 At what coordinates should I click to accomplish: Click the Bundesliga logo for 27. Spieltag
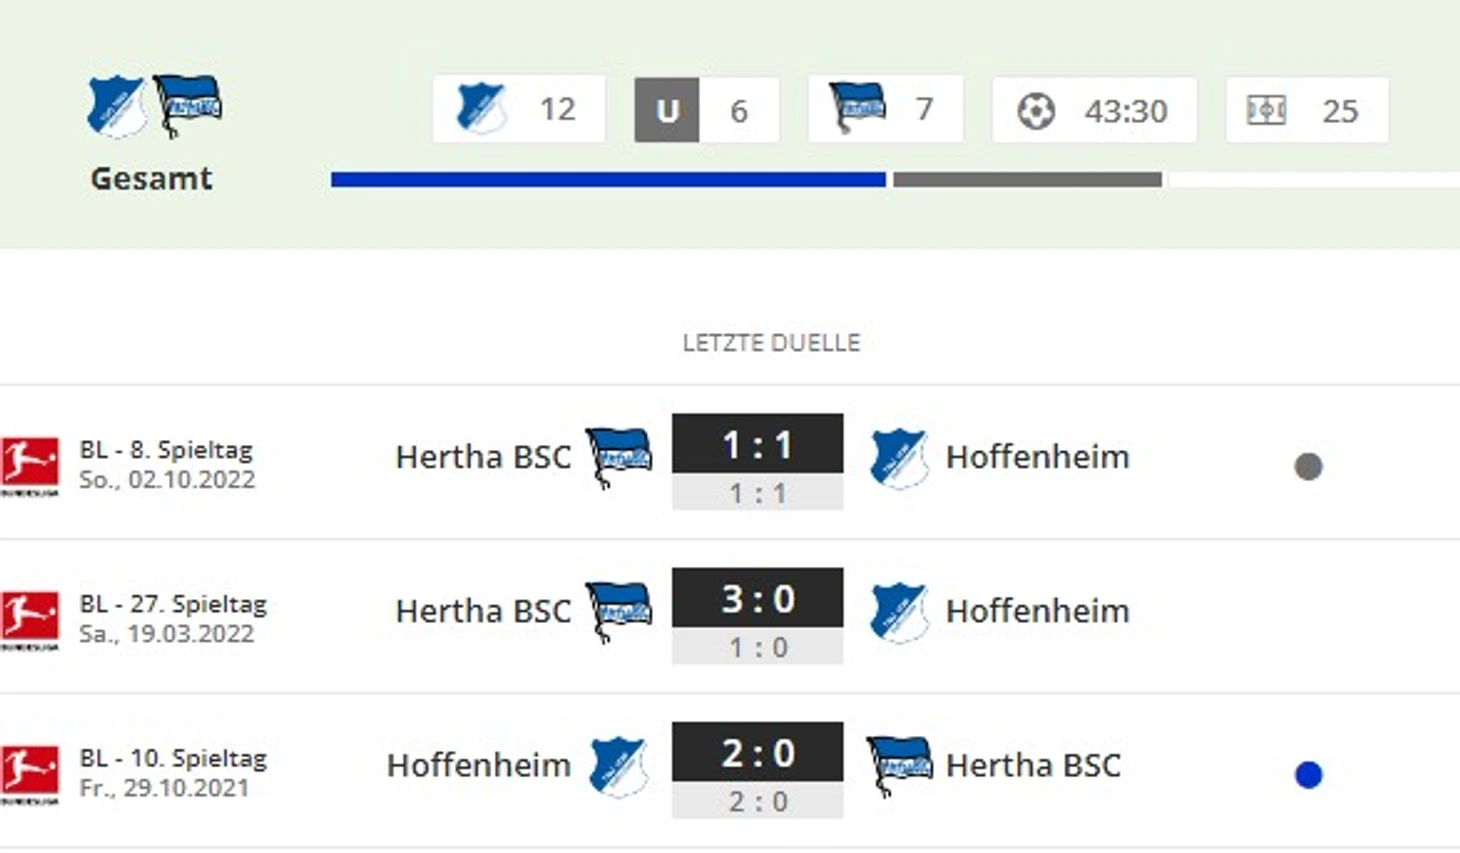click(x=29, y=619)
